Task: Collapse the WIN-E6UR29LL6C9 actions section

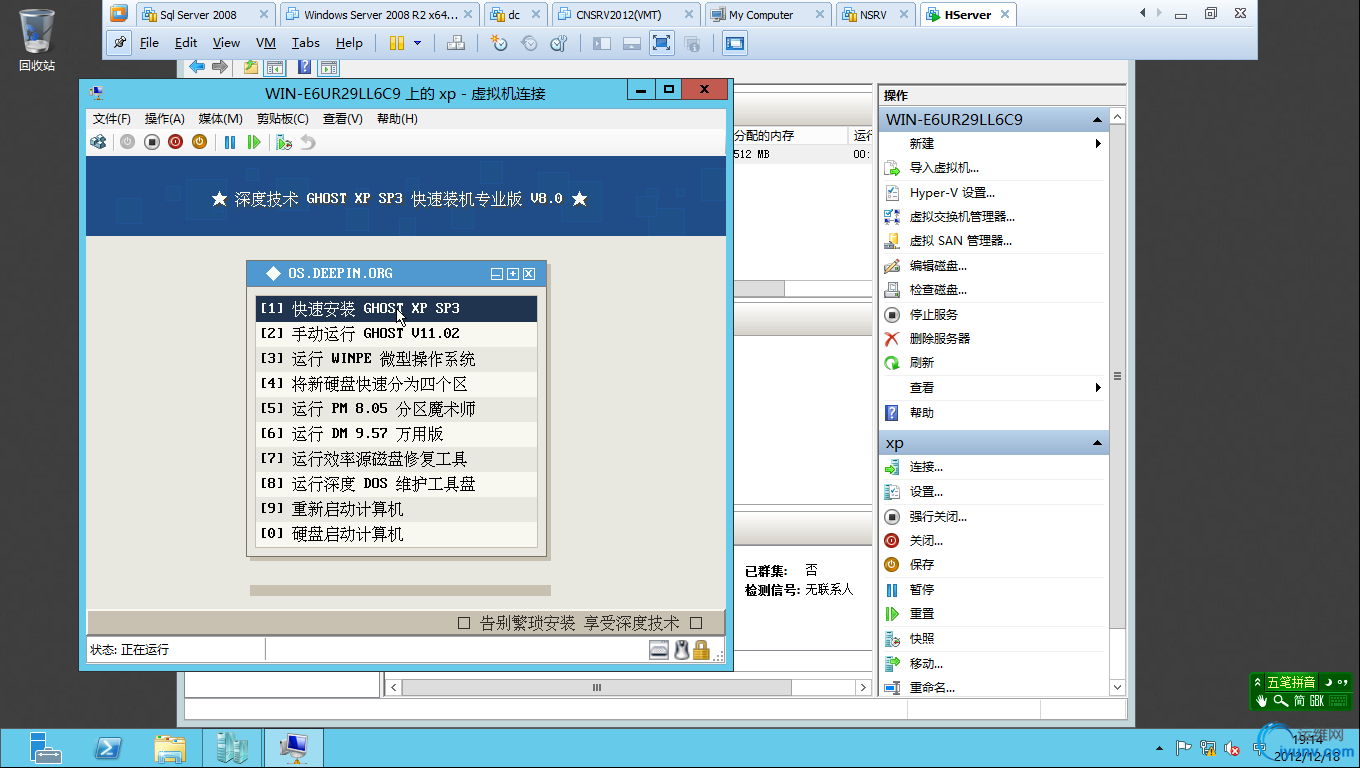Action: point(1097,120)
